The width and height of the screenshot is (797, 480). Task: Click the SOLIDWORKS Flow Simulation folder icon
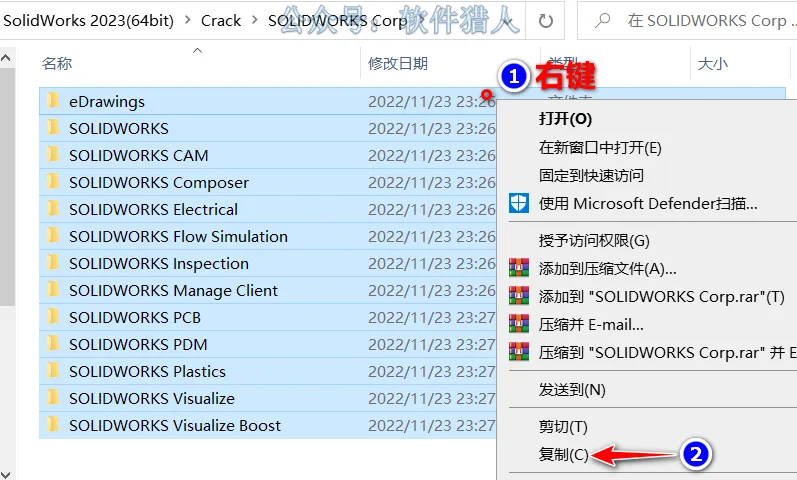pos(53,235)
